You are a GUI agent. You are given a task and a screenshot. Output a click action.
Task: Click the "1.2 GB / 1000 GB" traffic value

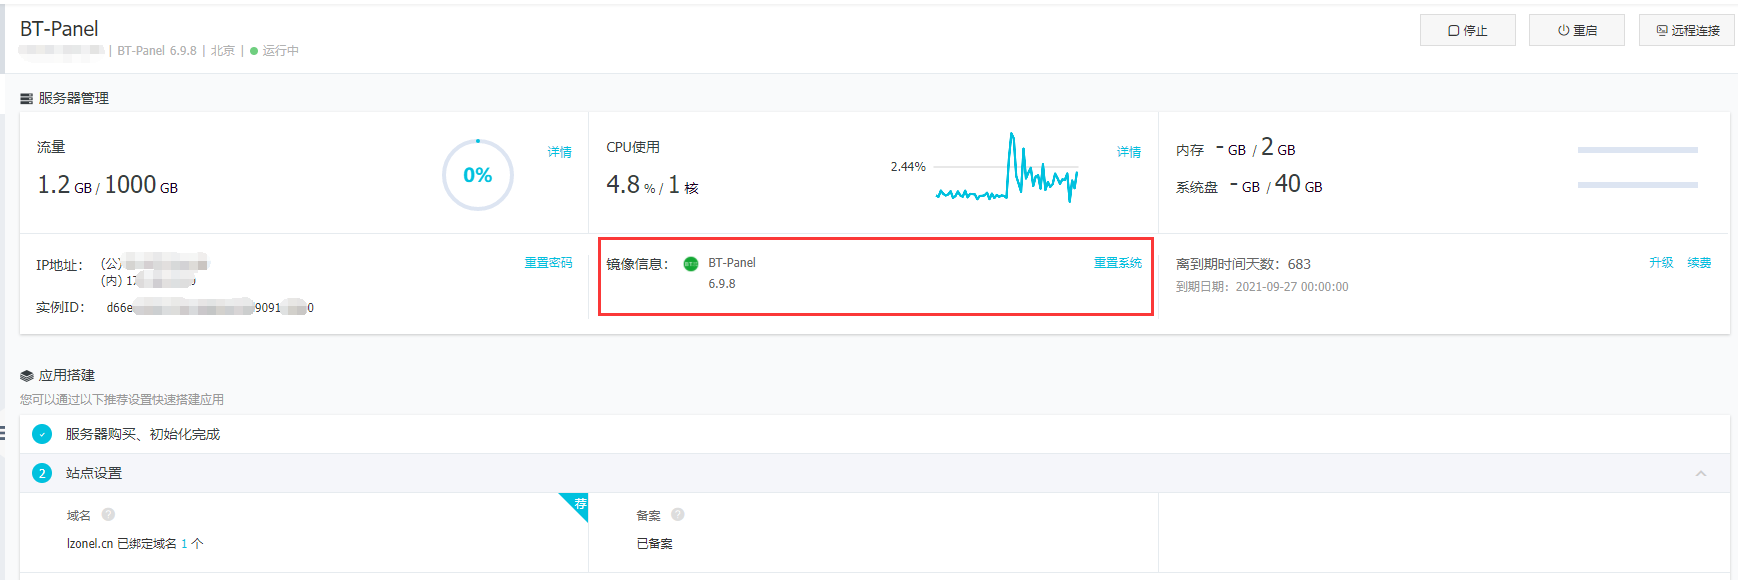coord(108,185)
